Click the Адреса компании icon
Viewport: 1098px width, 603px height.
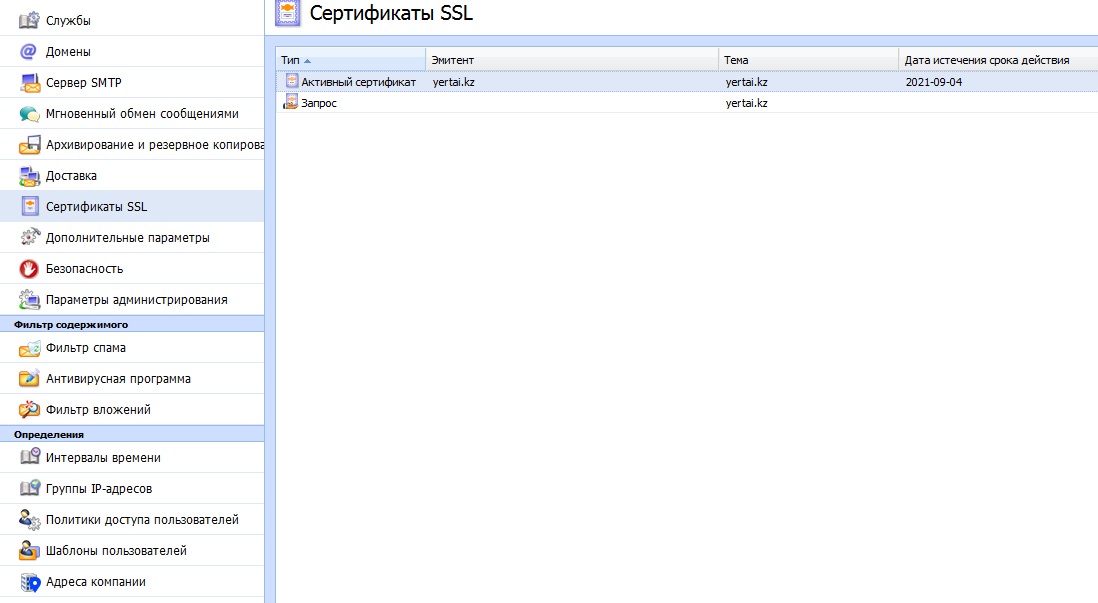29,582
